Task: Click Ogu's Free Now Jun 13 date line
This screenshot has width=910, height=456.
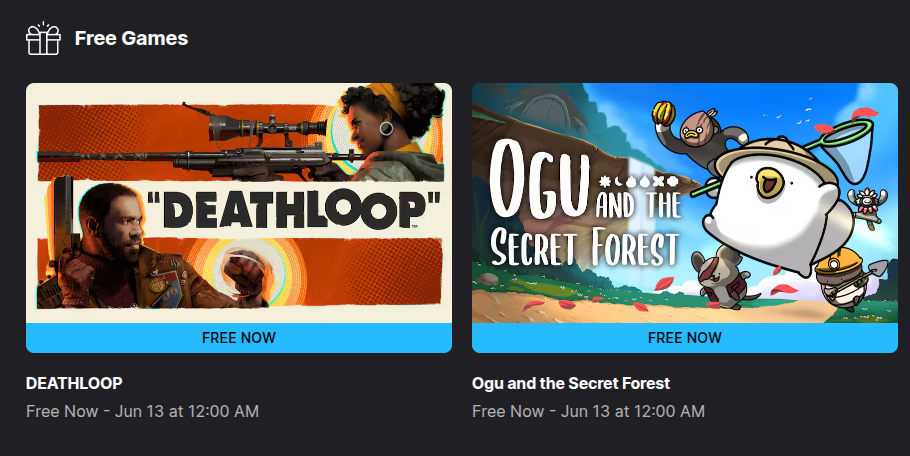Action: (588, 411)
